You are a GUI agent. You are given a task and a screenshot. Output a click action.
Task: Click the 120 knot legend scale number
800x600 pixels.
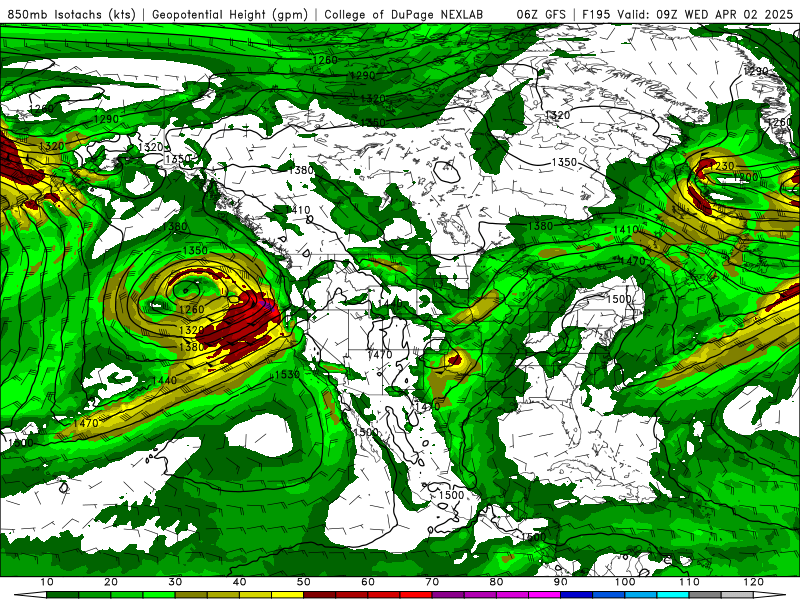click(x=753, y=582)
